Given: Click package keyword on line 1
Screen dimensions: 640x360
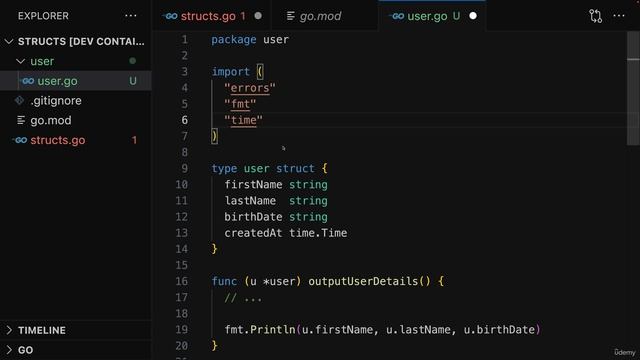Looking at the screenshot, I should 234,40.
